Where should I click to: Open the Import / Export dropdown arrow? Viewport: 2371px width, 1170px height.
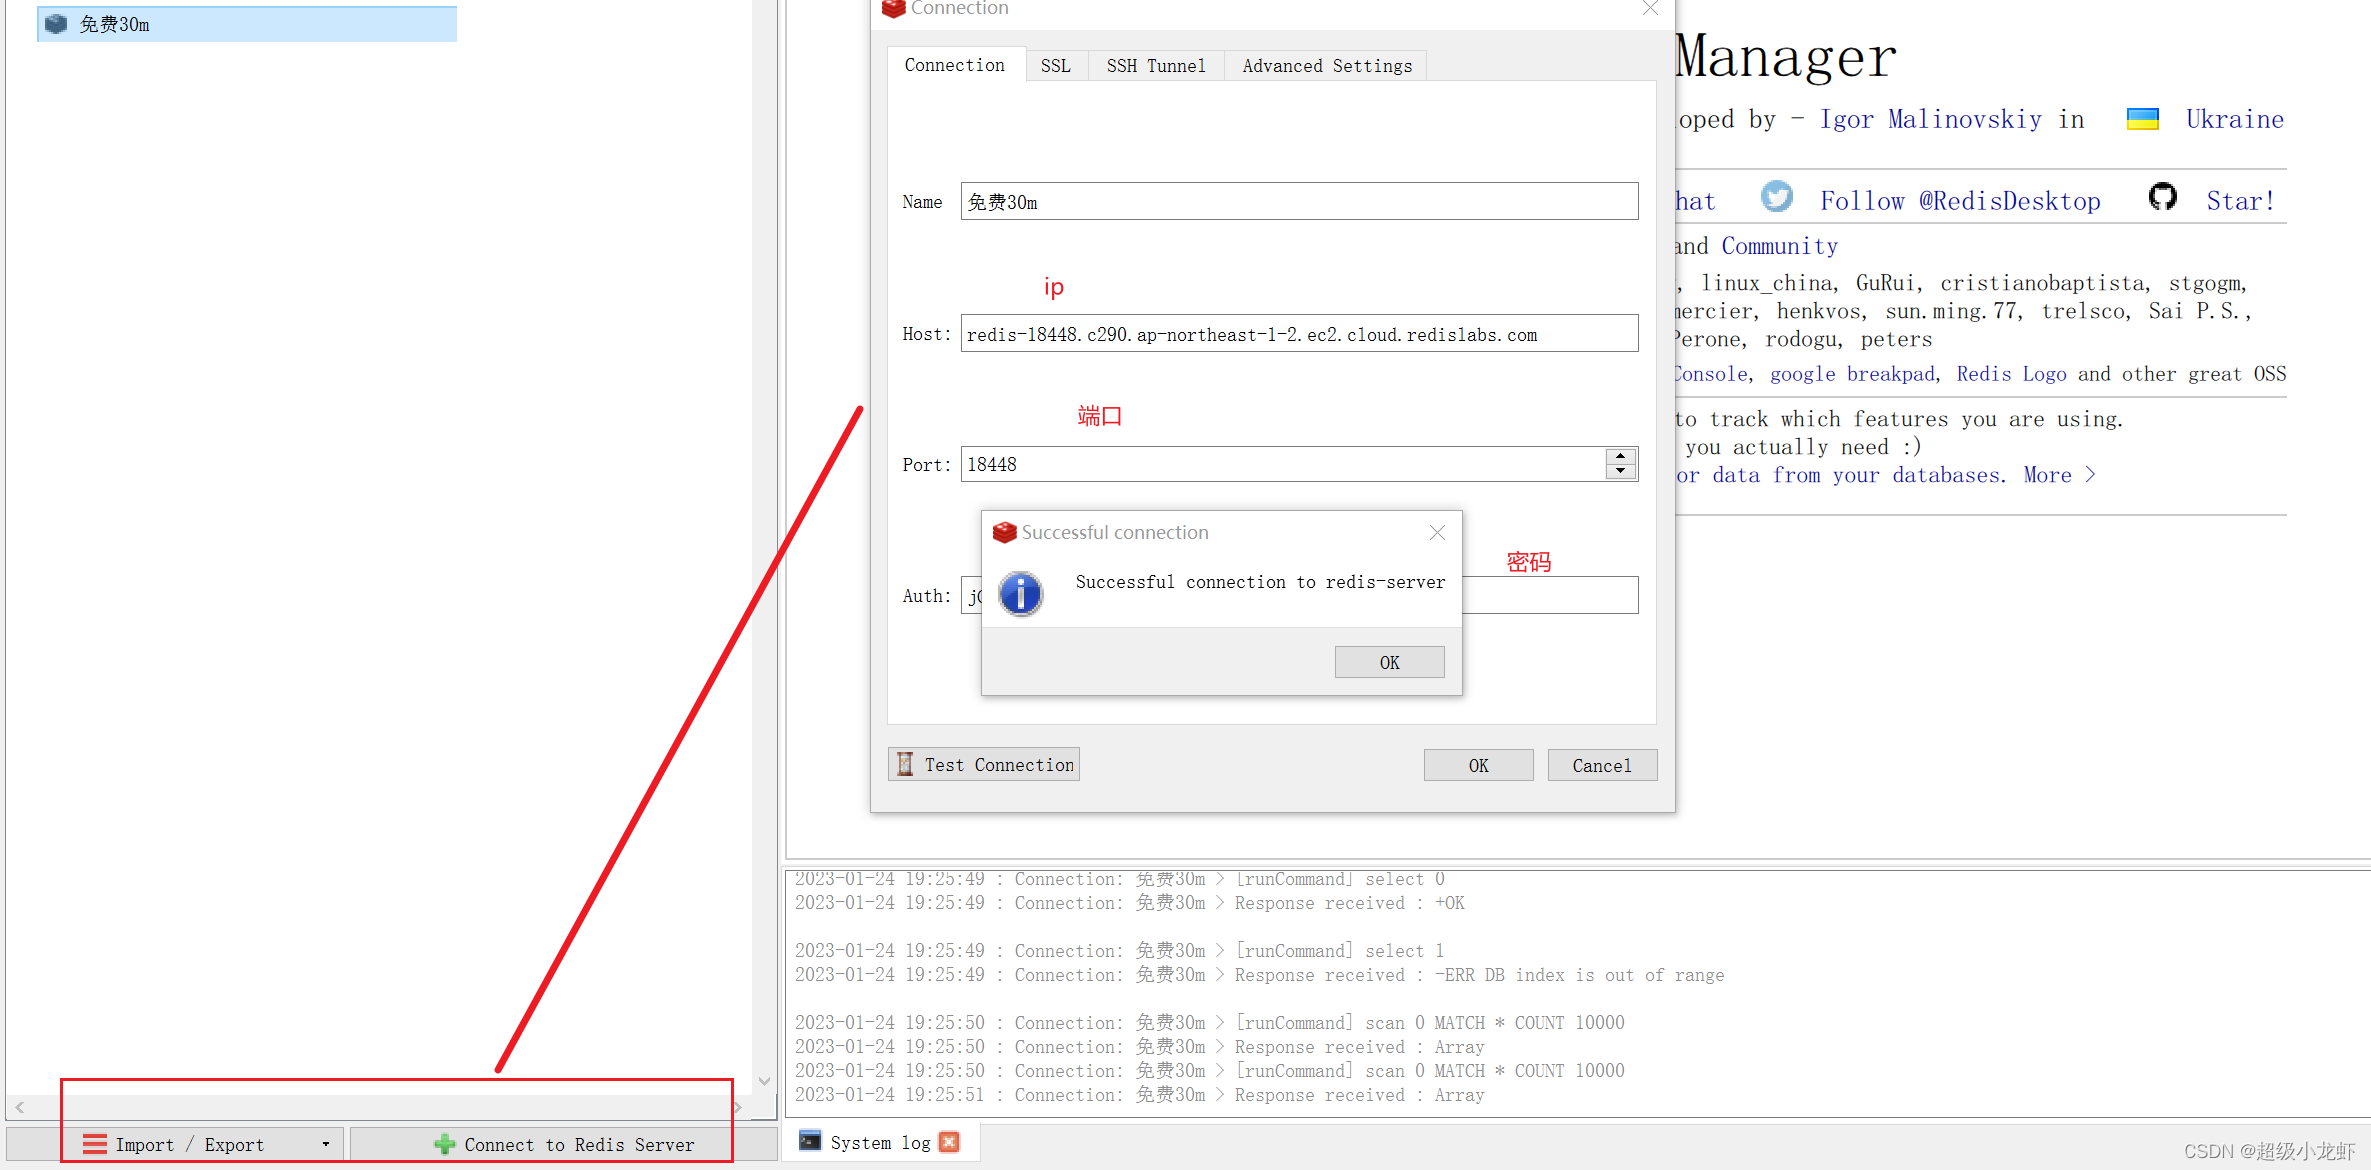tap(325, 1143)
